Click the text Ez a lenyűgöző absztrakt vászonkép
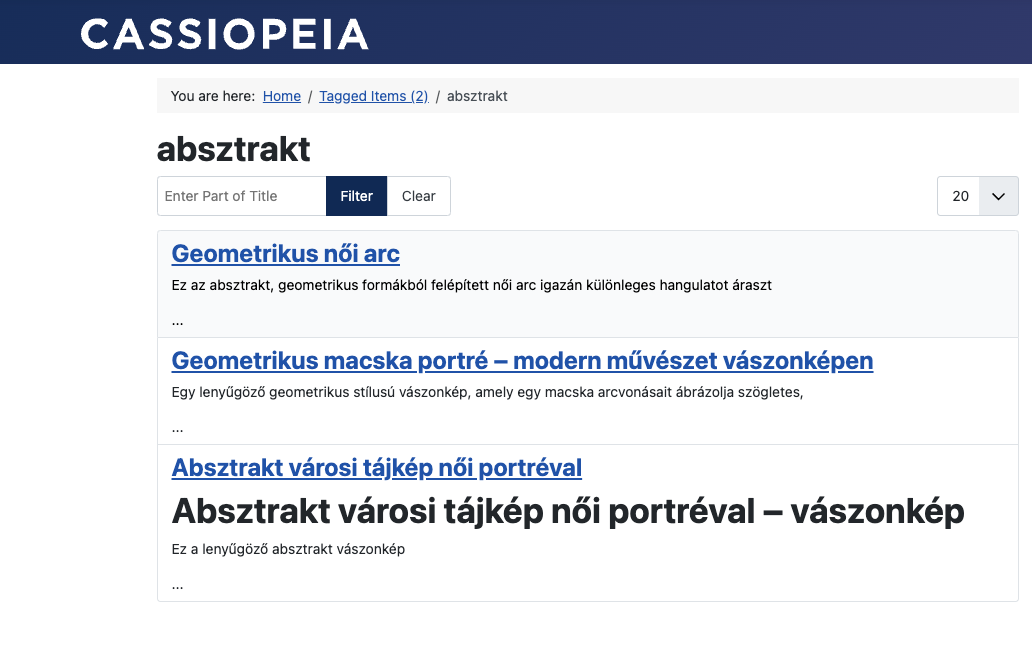Screen dimensions: 1032x660 [288, 549]
